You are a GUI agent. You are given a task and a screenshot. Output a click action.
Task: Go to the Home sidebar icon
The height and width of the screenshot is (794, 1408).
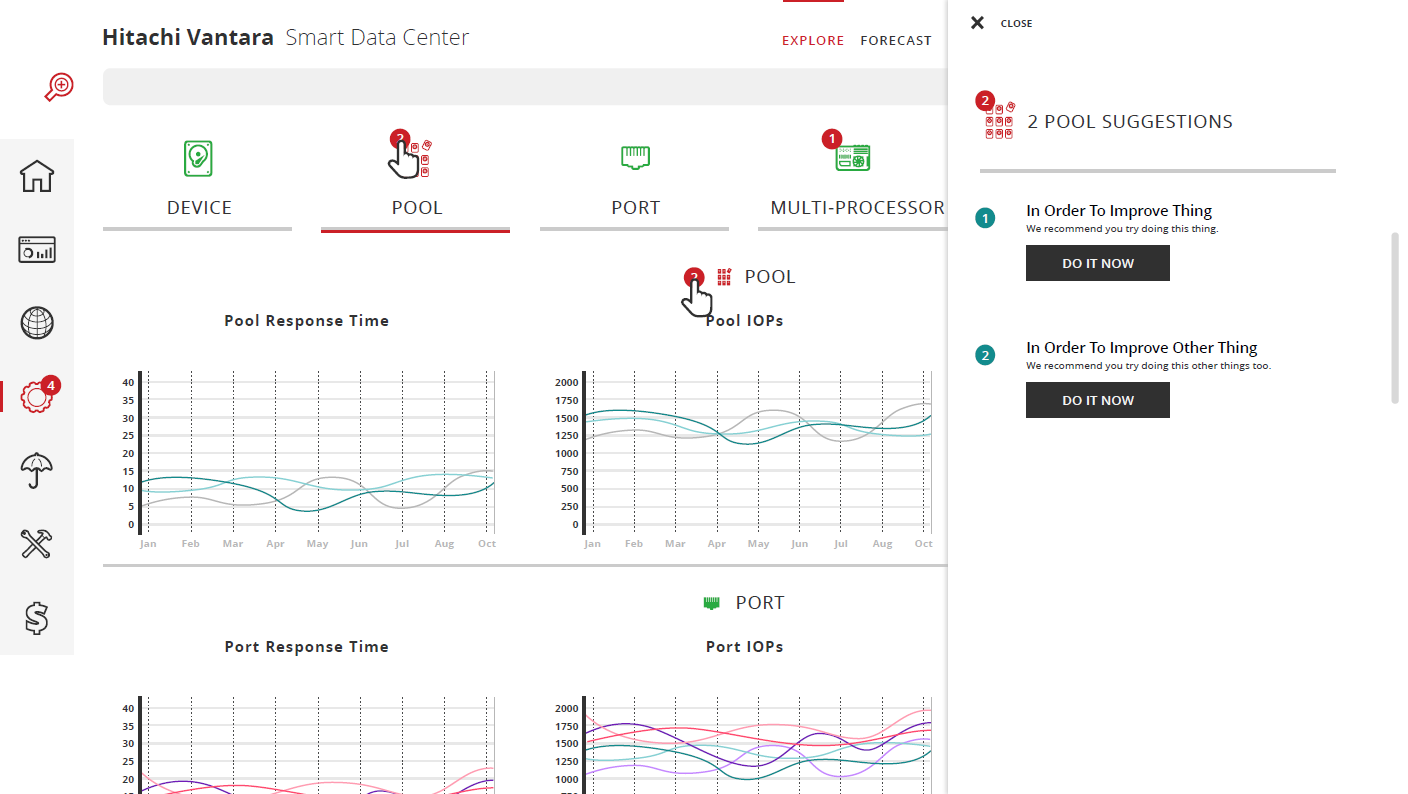click(37, 176)
